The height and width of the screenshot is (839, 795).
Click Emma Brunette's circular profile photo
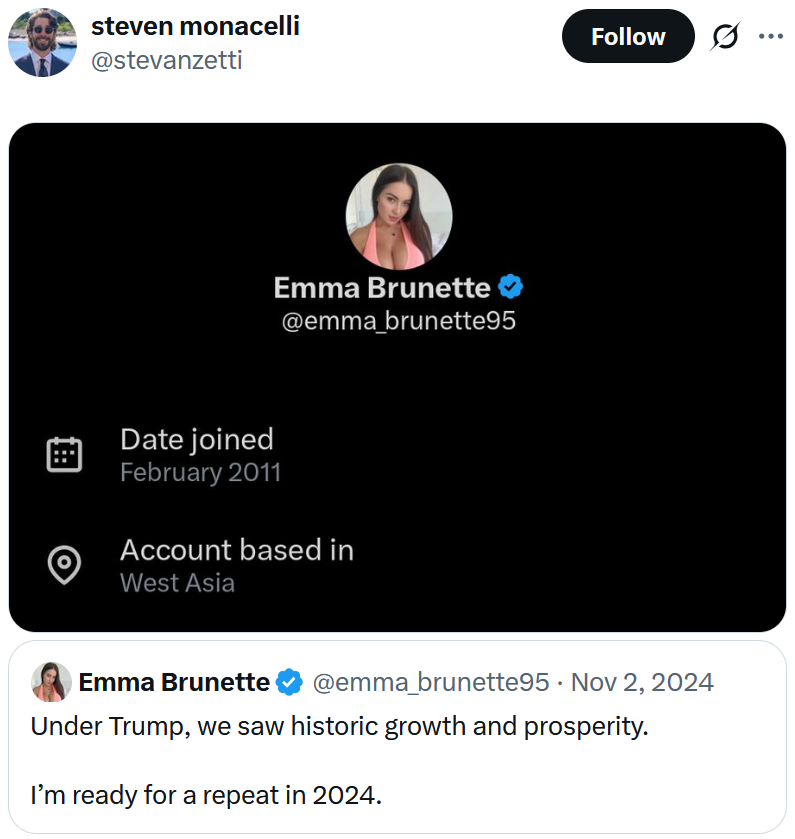click(x=399, y=216)
